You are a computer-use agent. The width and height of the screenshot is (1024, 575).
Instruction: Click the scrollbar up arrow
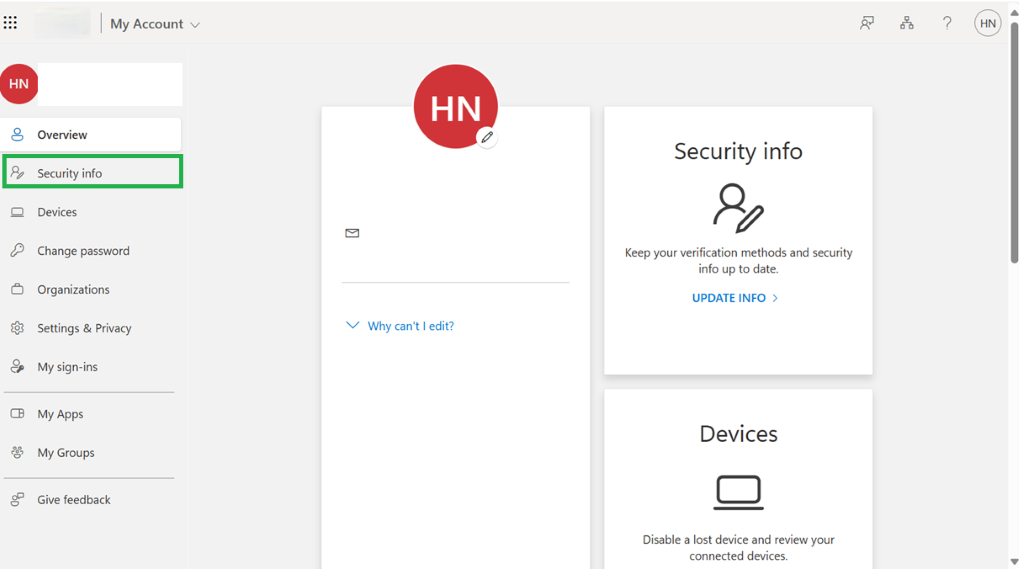(1014, 12)
